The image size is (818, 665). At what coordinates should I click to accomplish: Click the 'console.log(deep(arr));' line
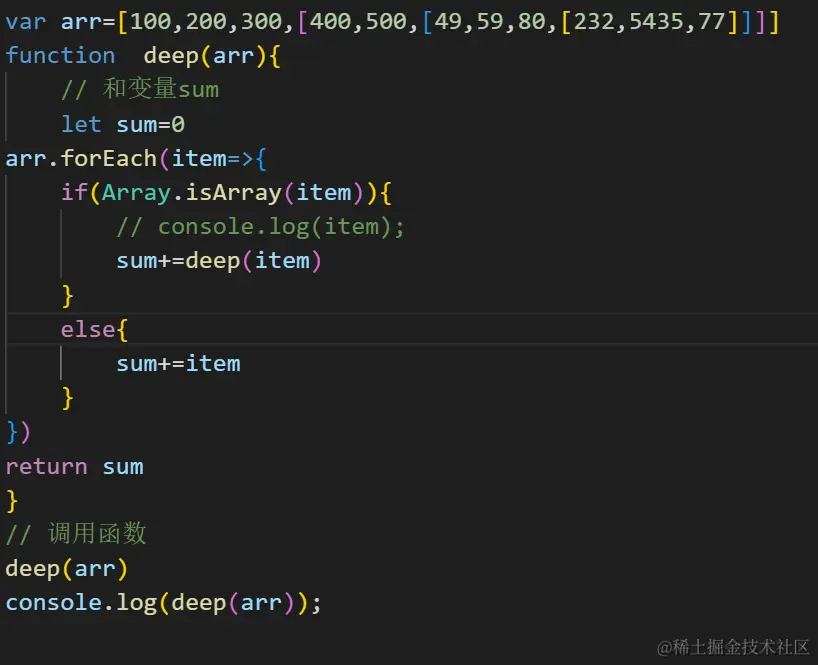163,603
